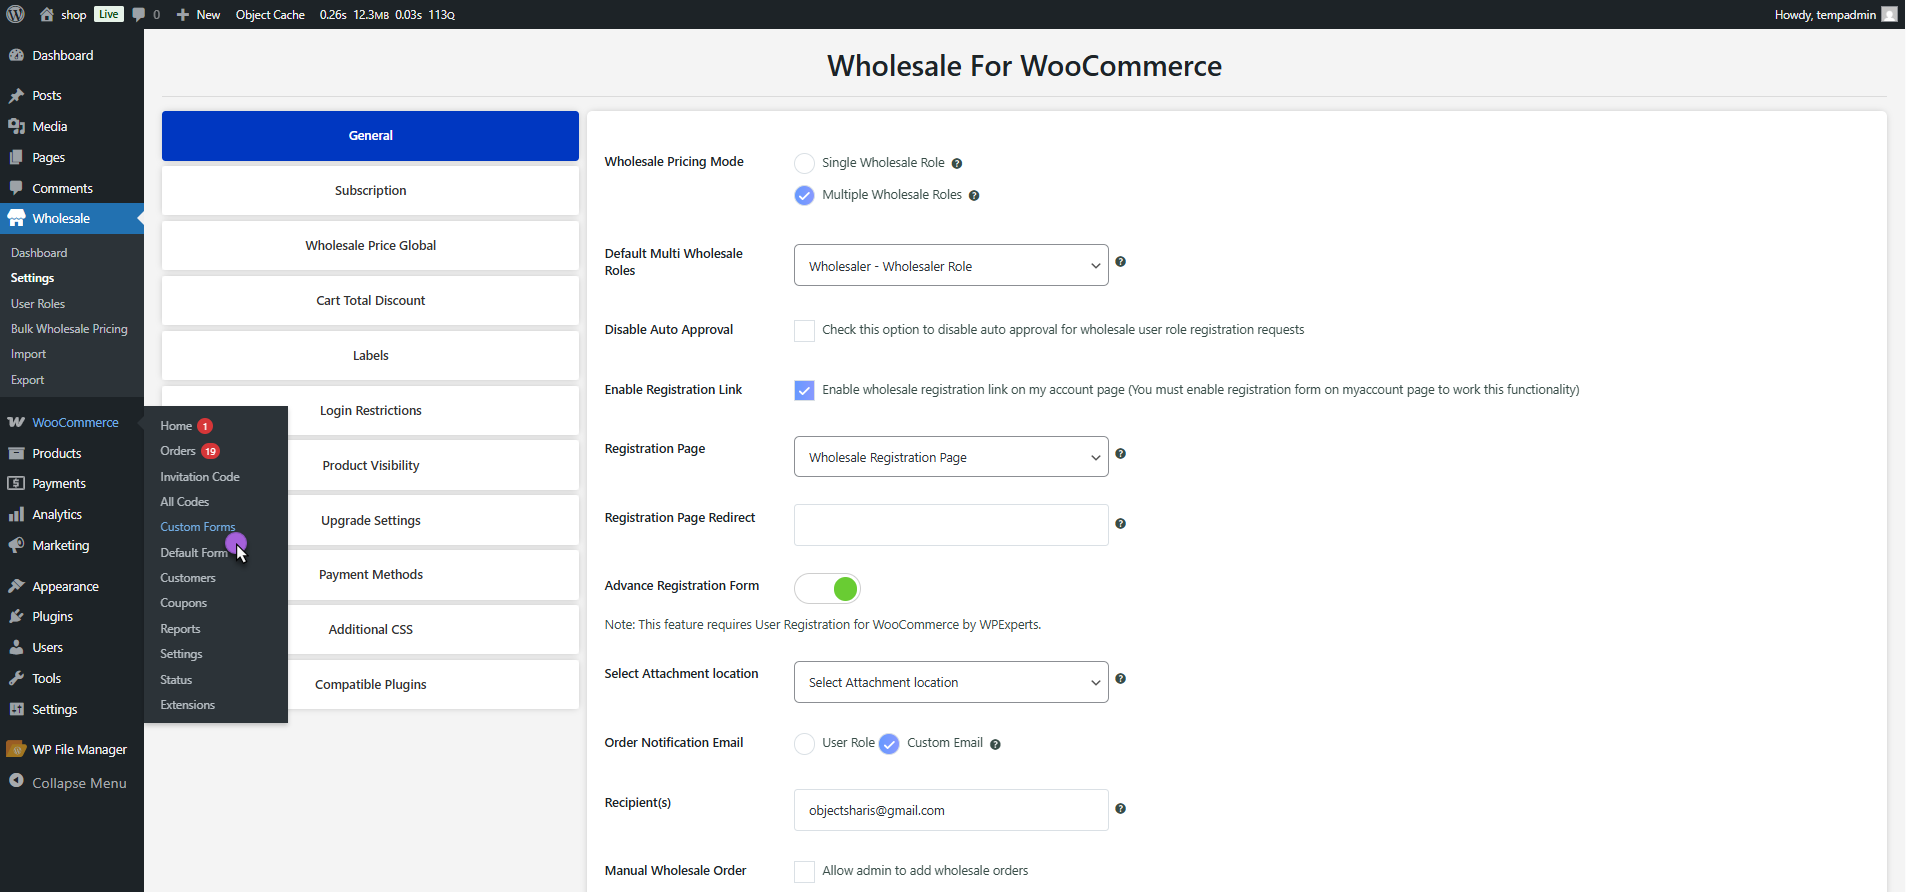This screenshot has height=892, width=1906.
Task: Open the Cart Total Discount tab
Action: (x=370, y=300)
